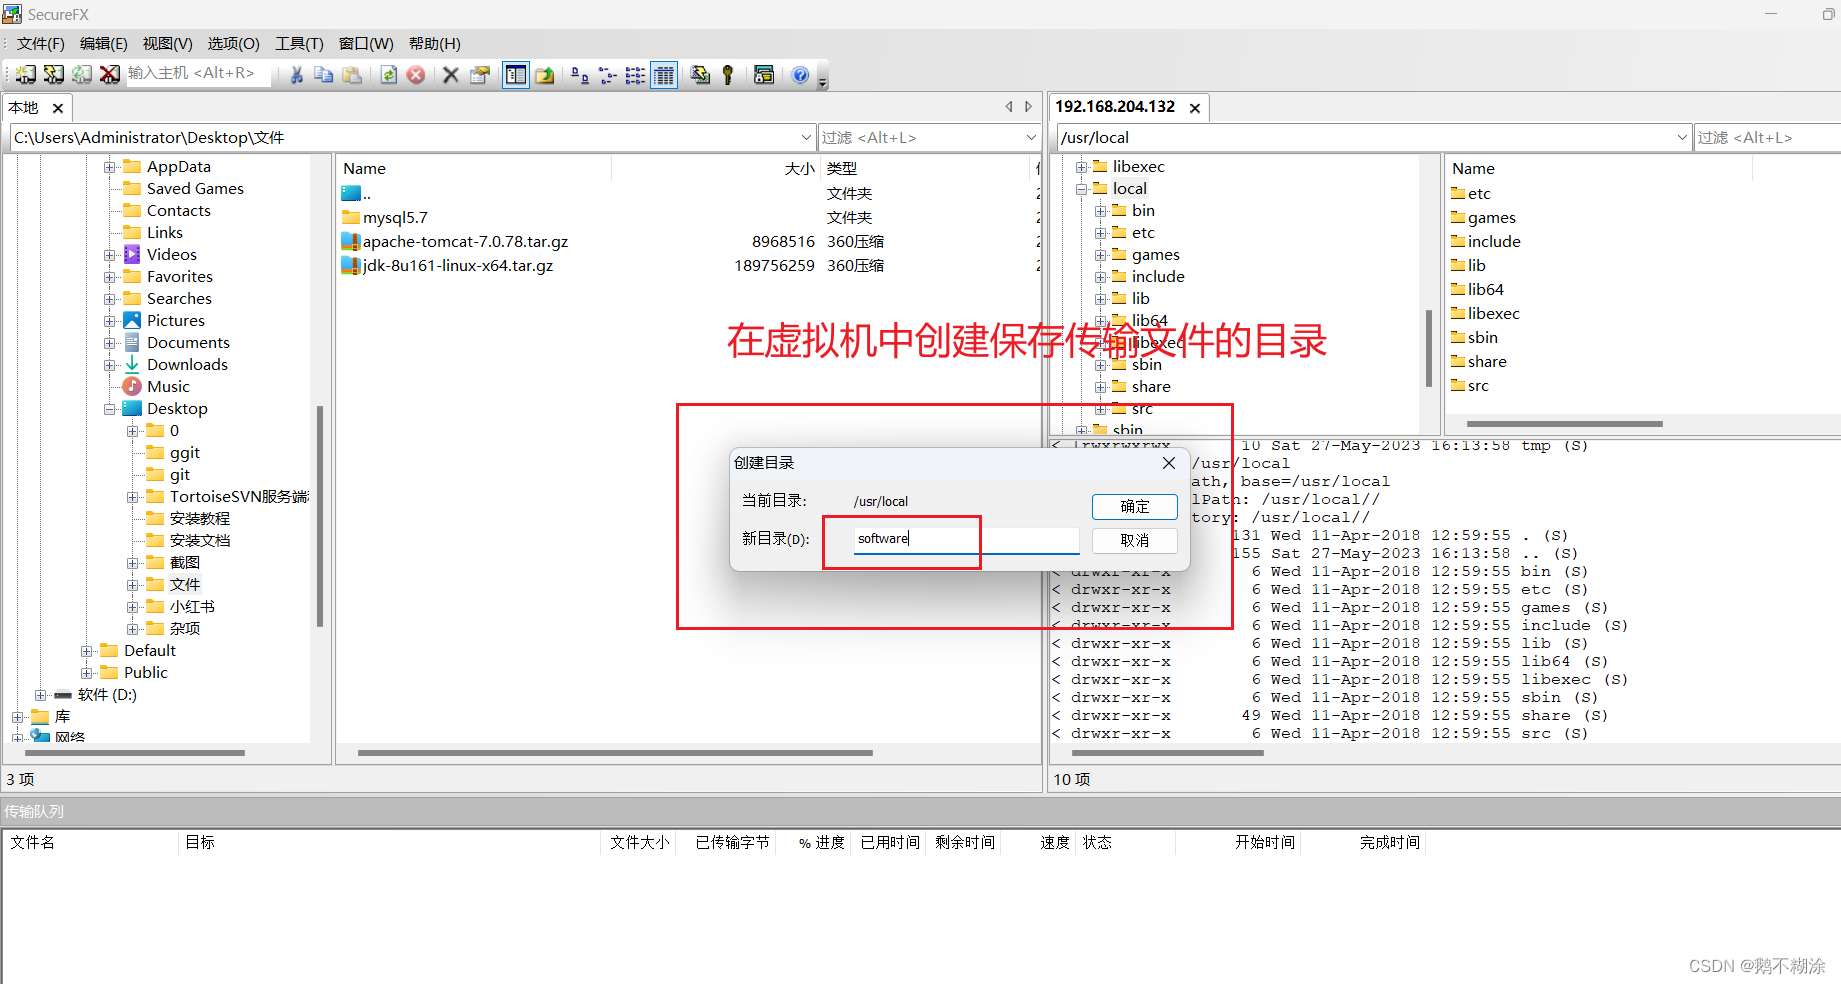1841x984 pixels.
Task: Select the 本地 local tab
Action: coord(24,108)
